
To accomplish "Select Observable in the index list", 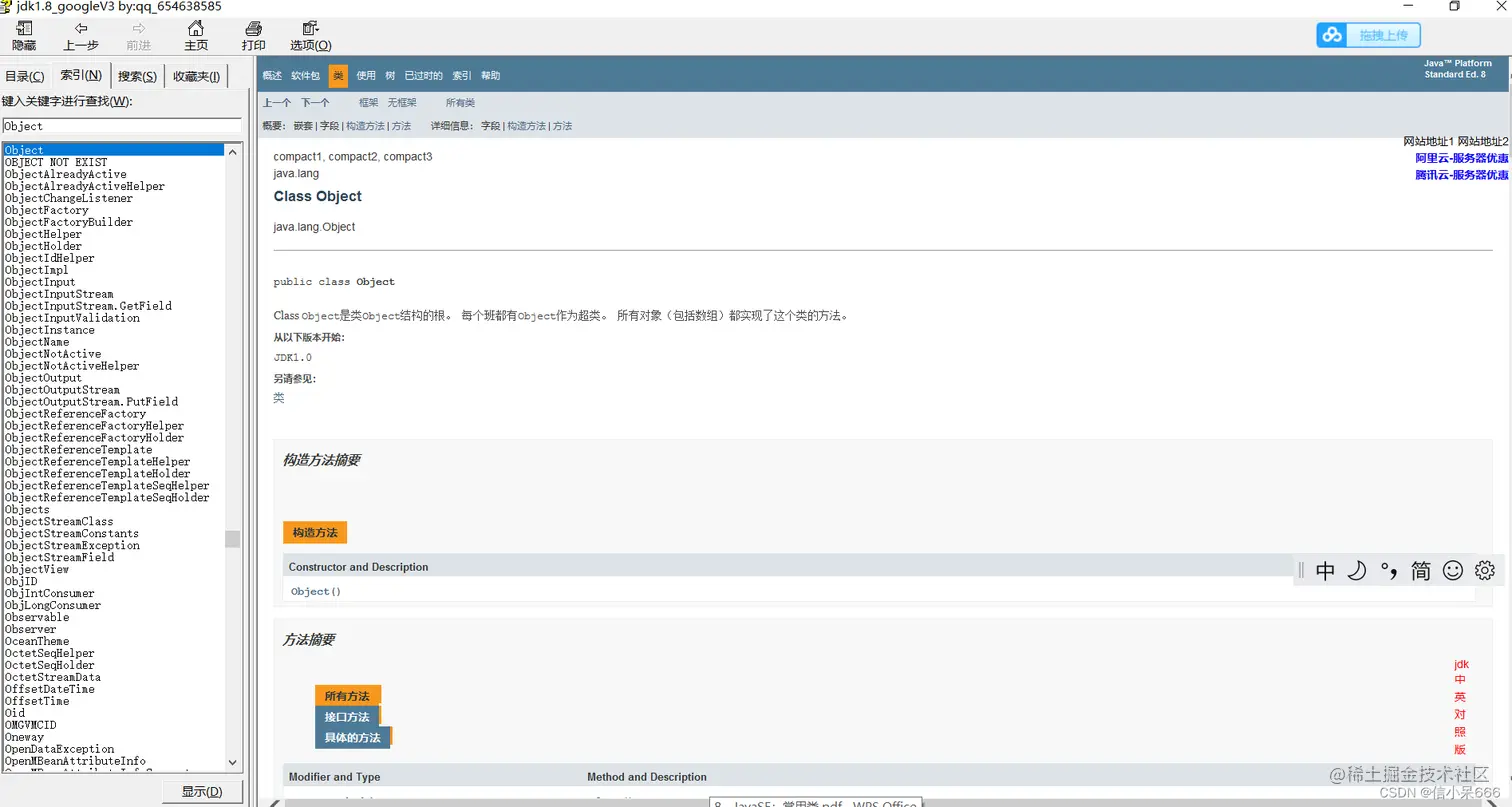I will point(37,618).
